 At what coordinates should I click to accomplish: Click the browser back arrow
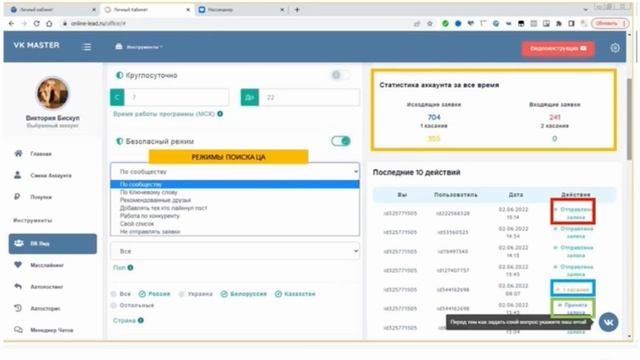coord(11,24)
